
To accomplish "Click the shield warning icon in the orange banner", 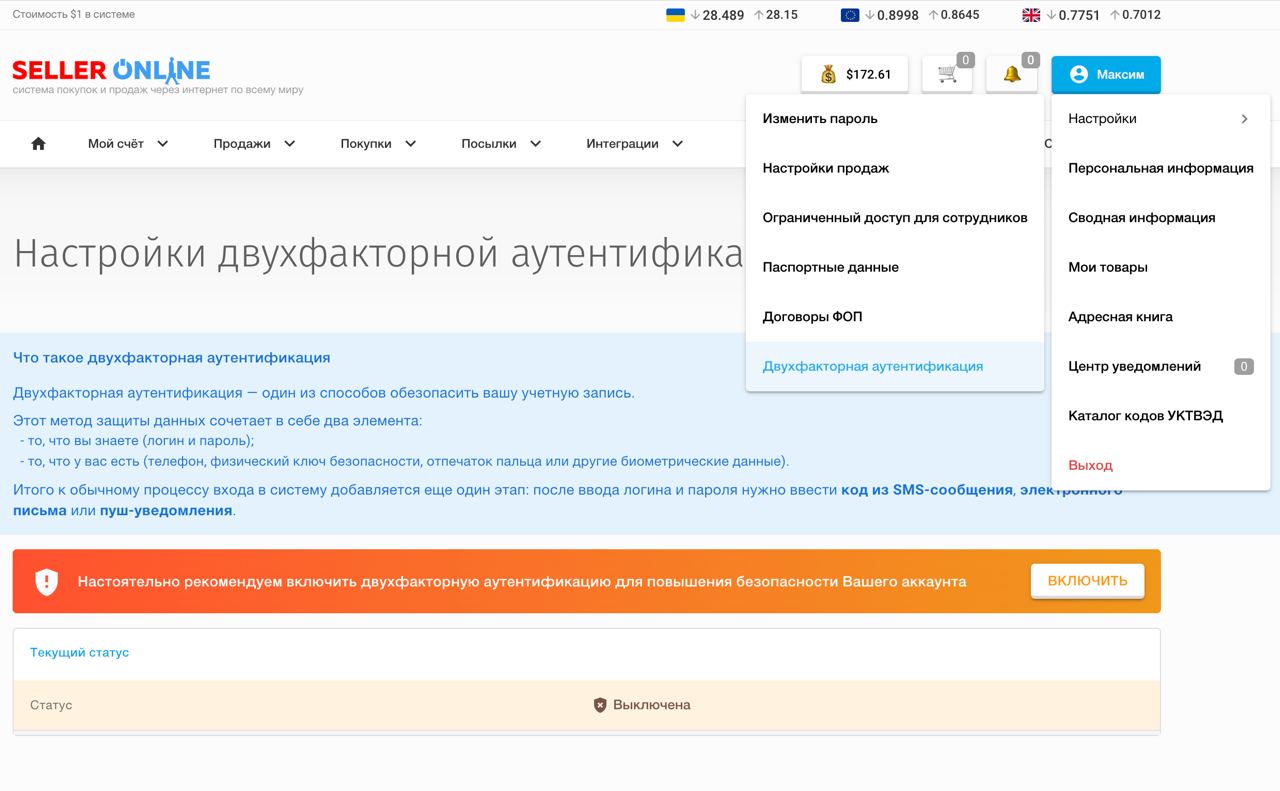I will pyautogui.click(x=47, y=581).
